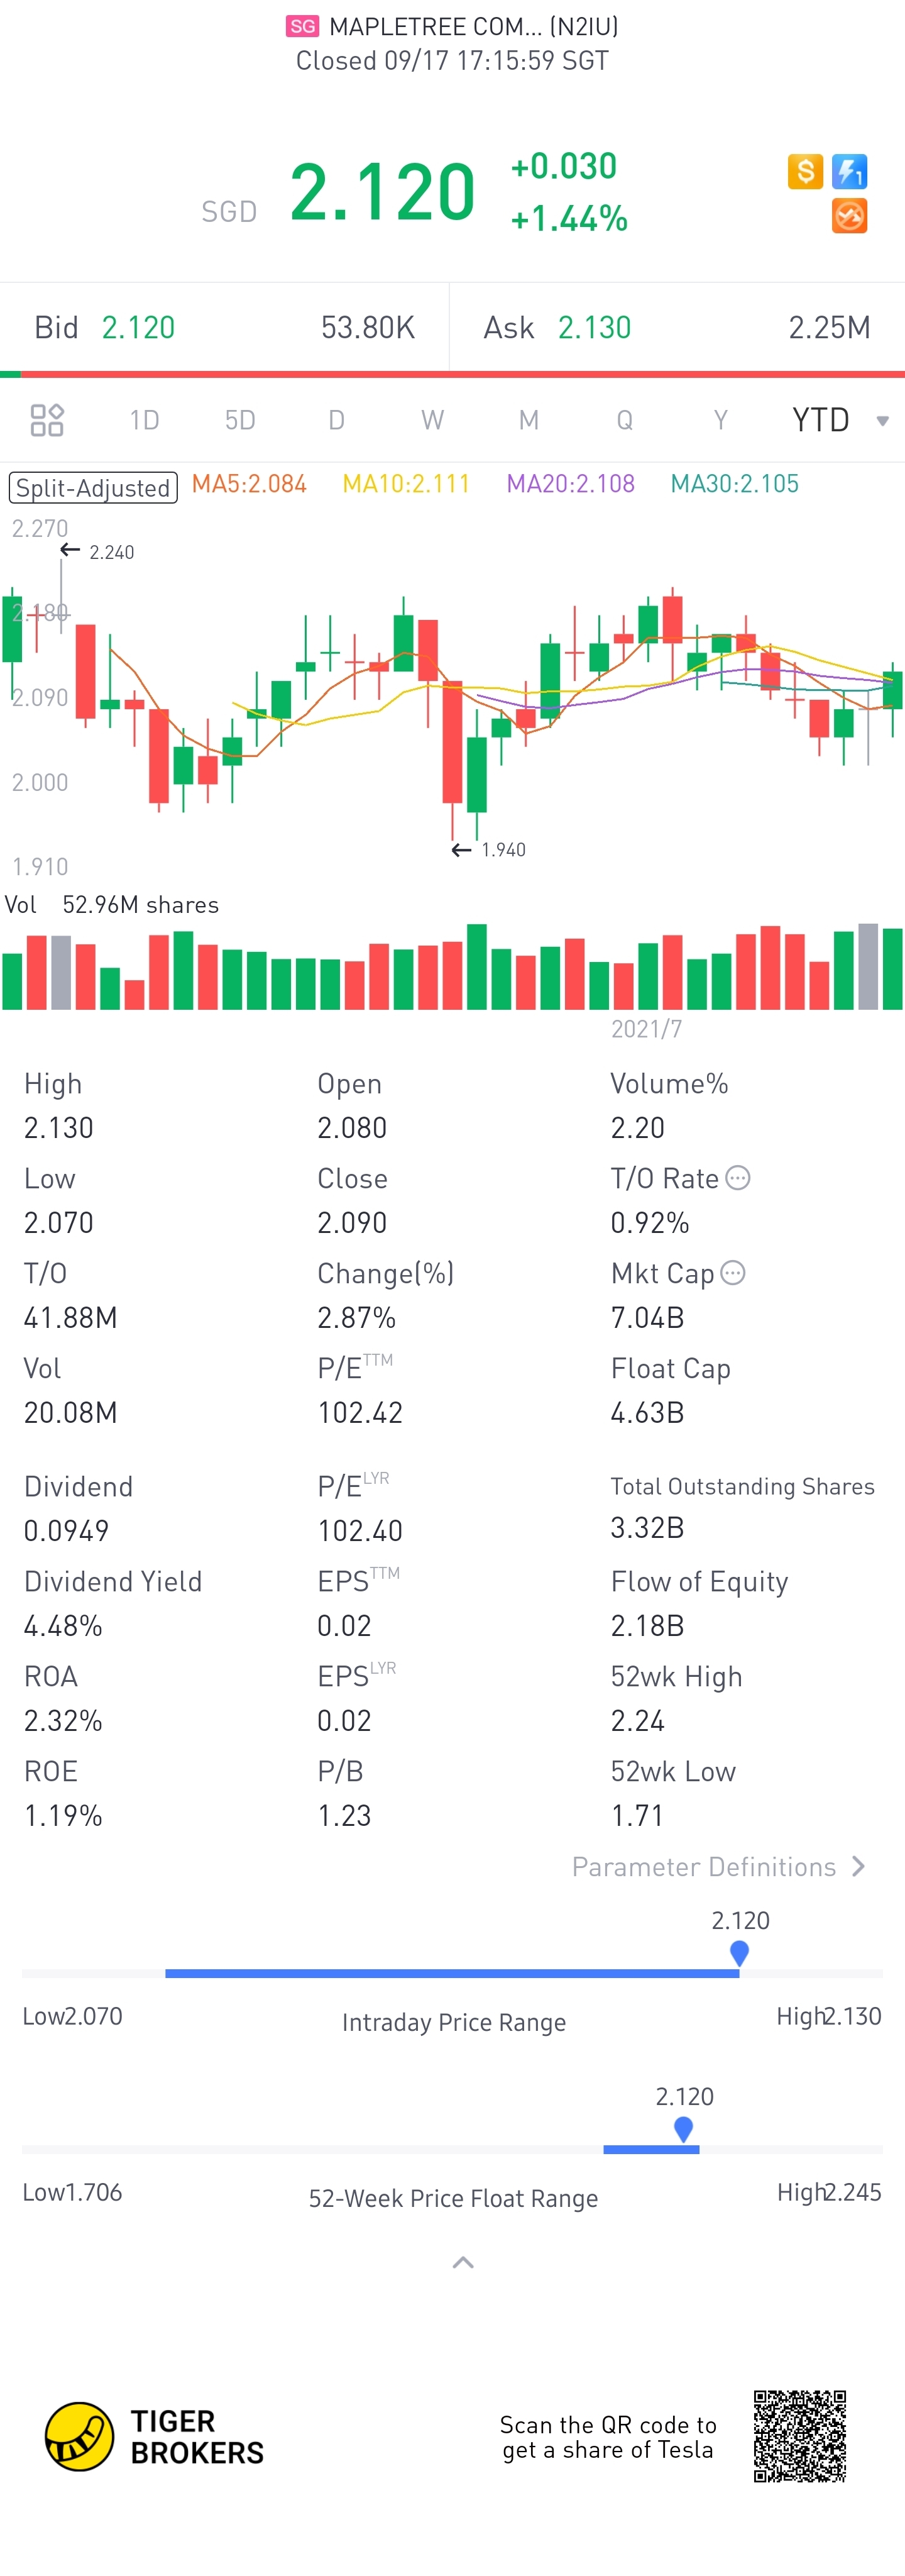Screen dimensions: 905x2576
Task: Click the yellow dollar sign badge icon
Action: click(x=805, y=172)
